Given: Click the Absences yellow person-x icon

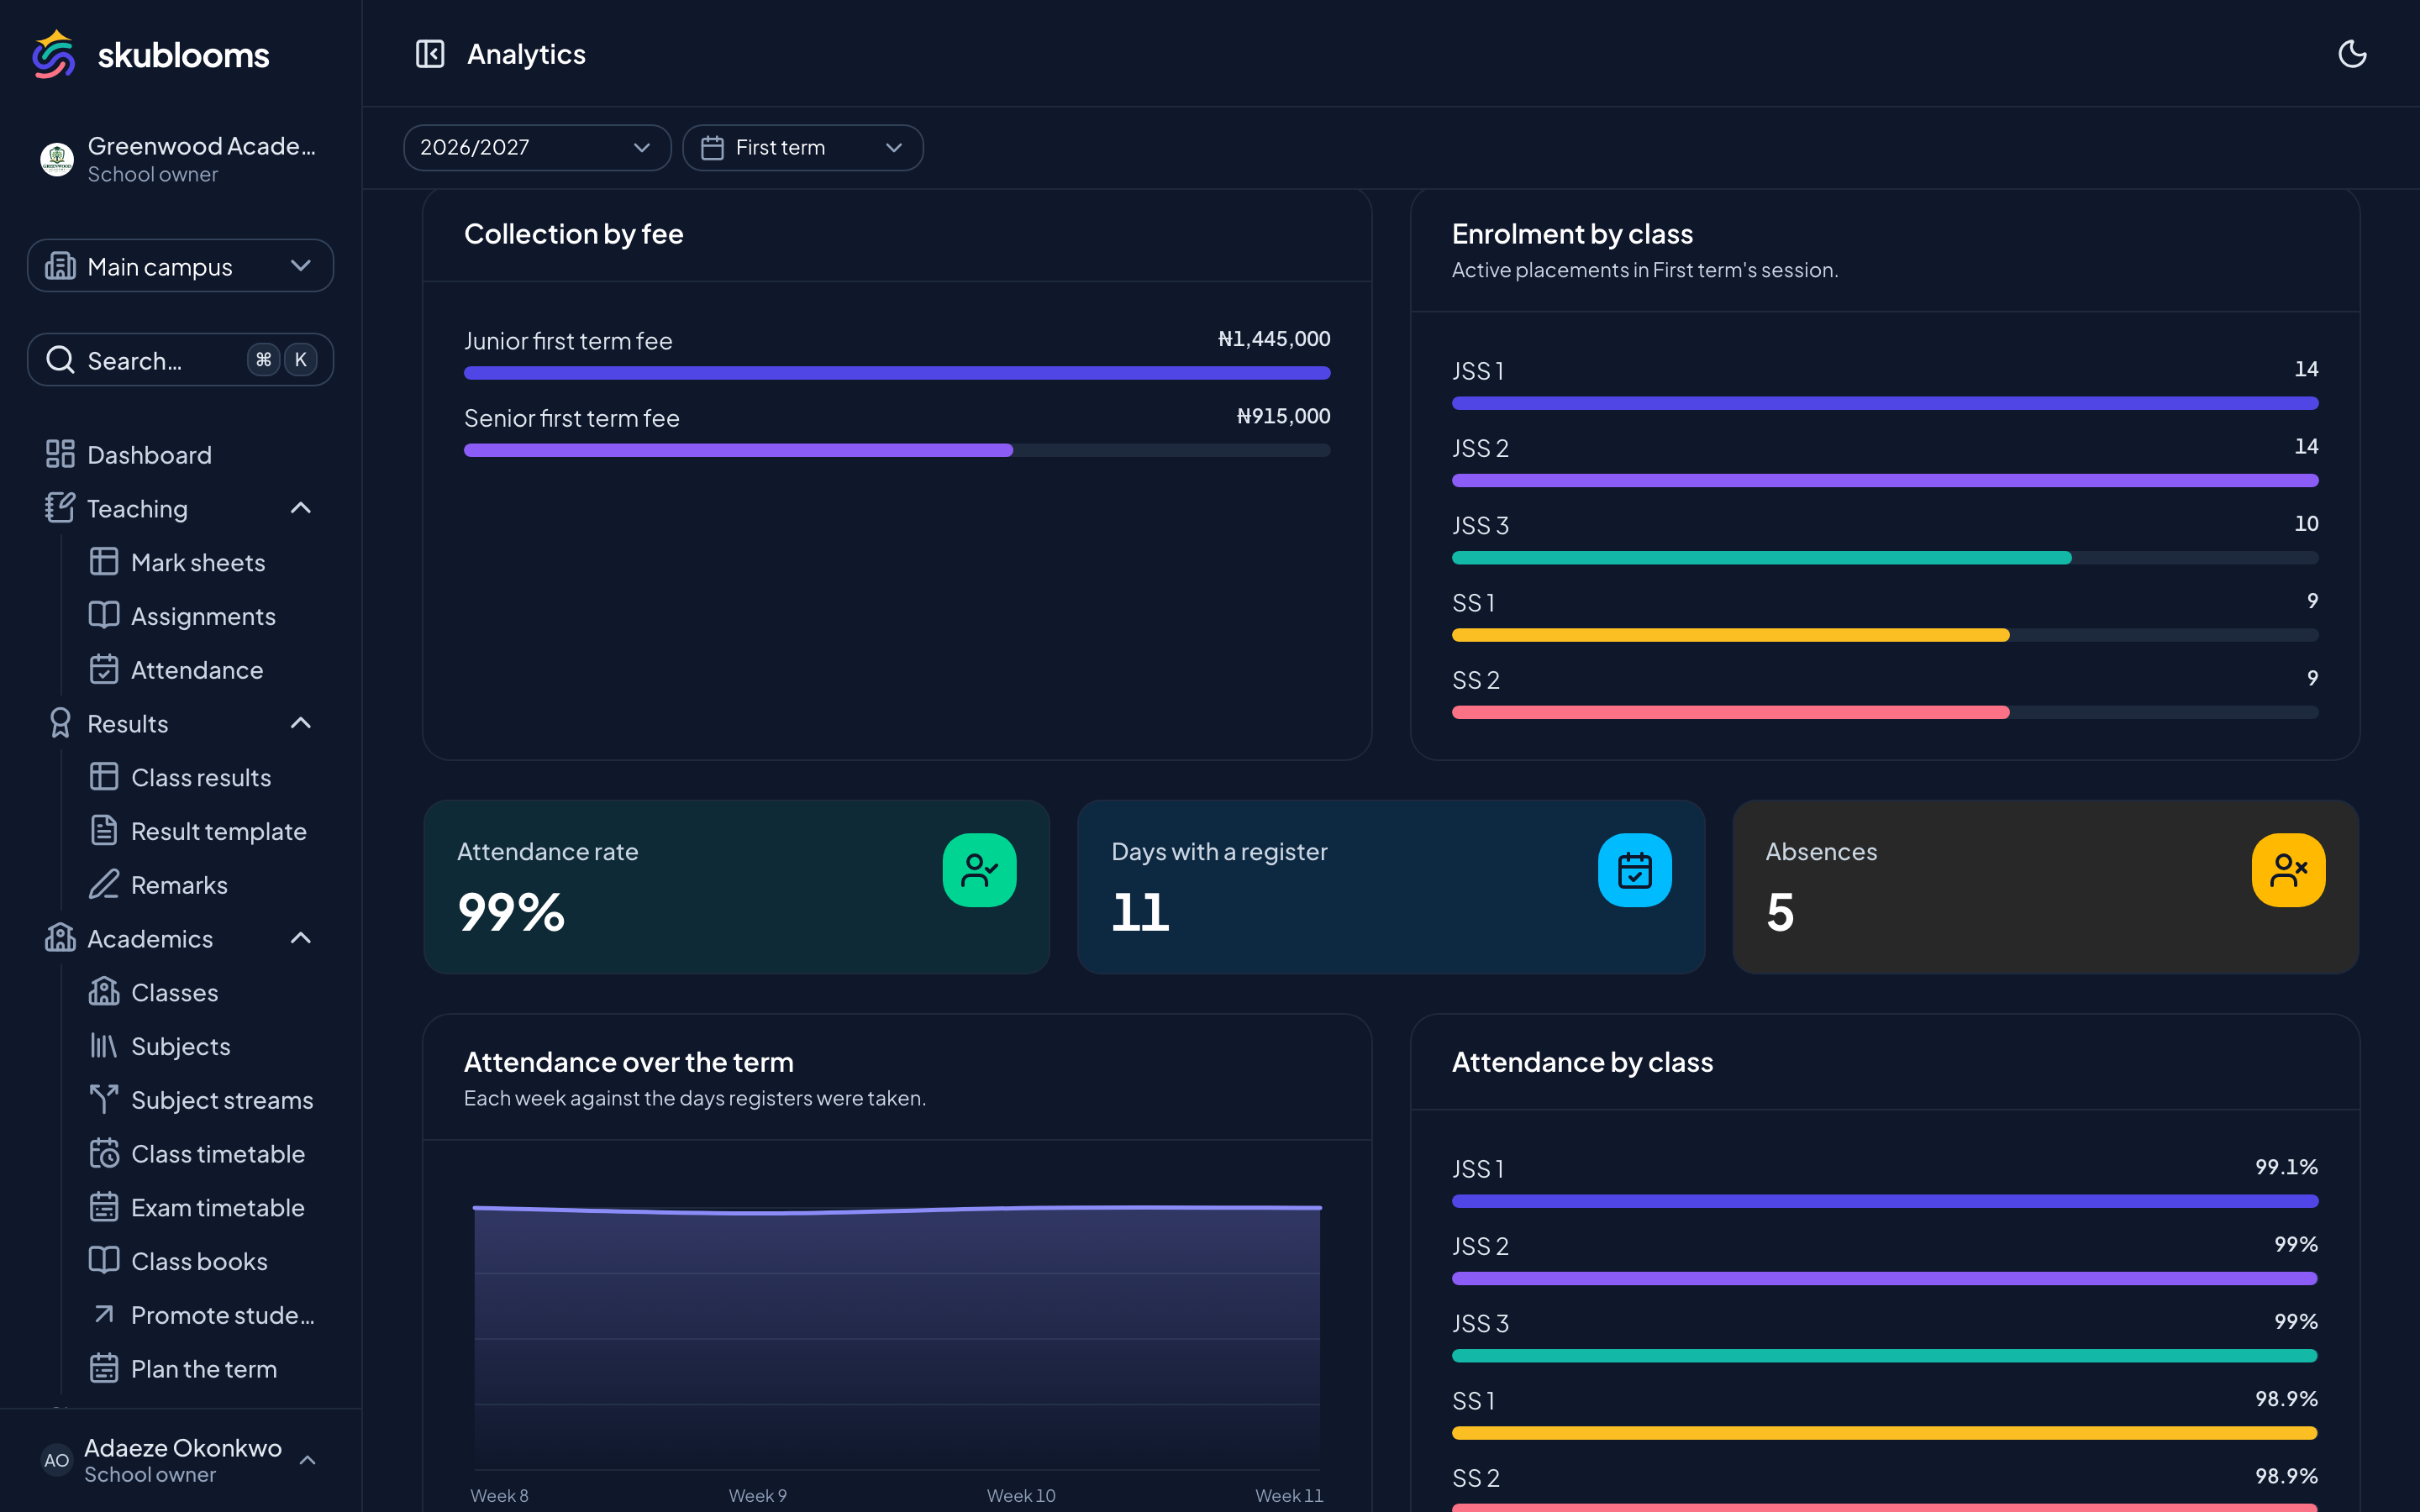Looking at the screenshot, I should click(2288, 870).
